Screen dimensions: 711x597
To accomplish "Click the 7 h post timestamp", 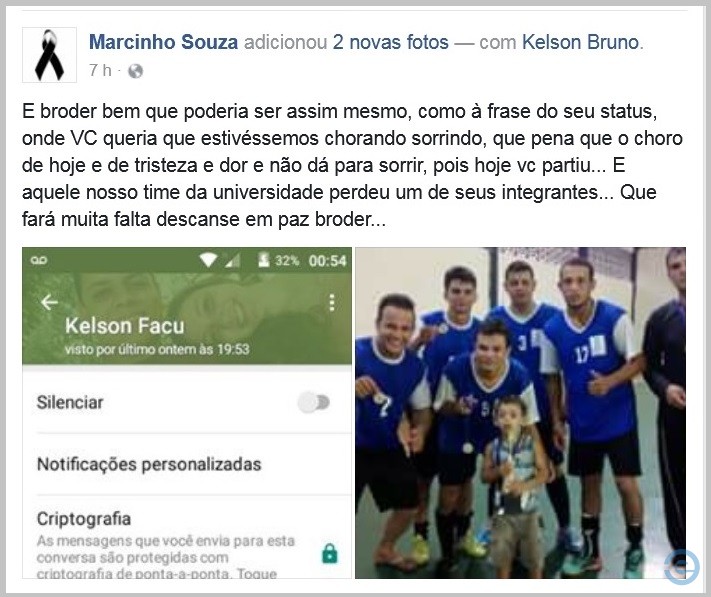I will coord(100,70).
